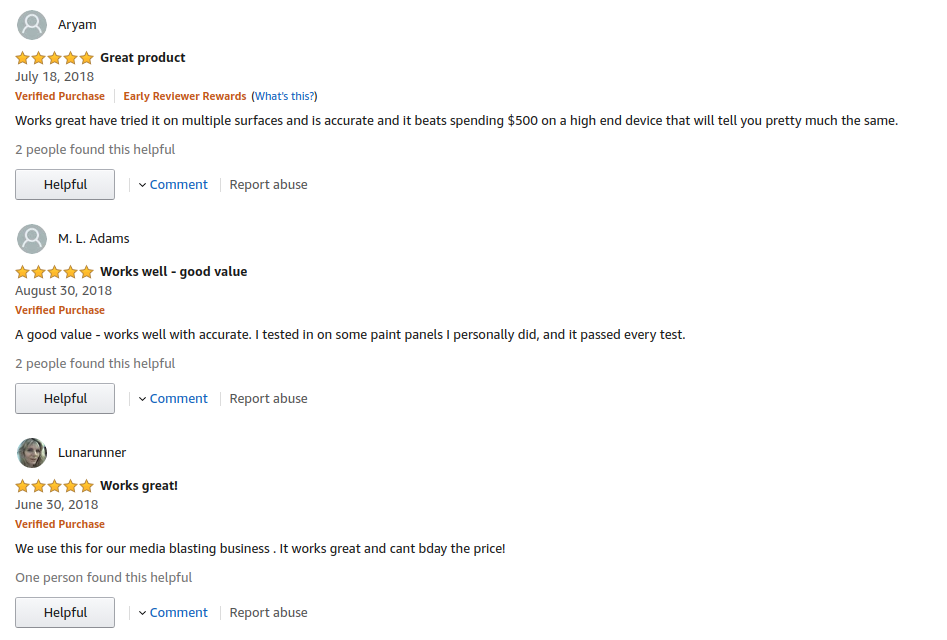This screenshot has height=640, width=947.
Task: Click the star rating on Works well review
Action: (x=54, y=272)
